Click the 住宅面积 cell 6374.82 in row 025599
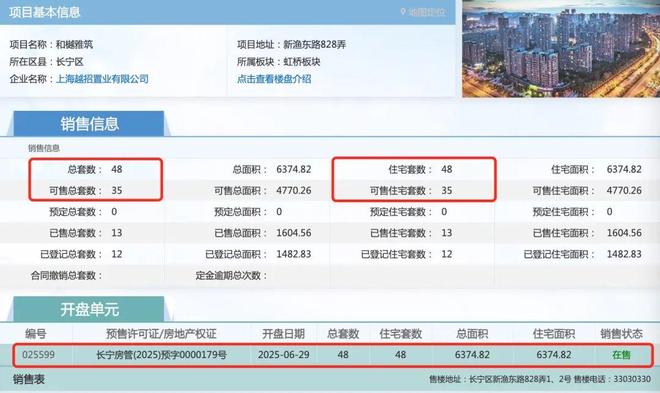Viewport: 660px width, 393px height. pyautogui.click(x=554, y=355)
